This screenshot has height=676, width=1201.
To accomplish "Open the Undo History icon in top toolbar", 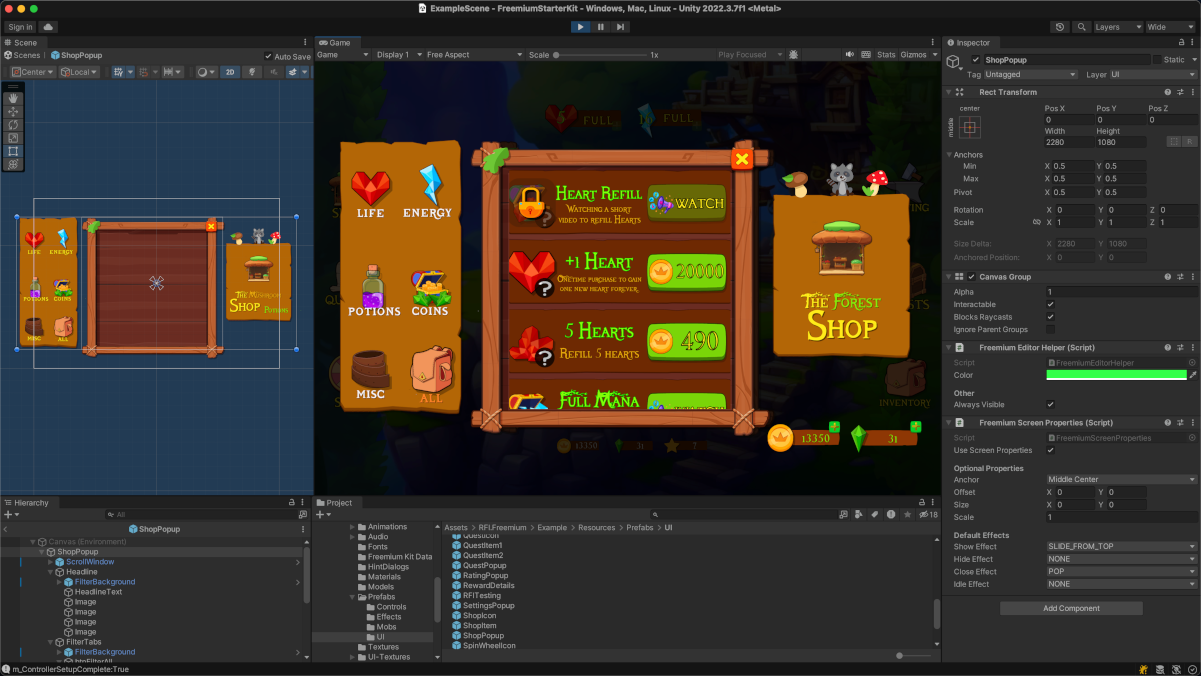I will tap(1060, 27).
